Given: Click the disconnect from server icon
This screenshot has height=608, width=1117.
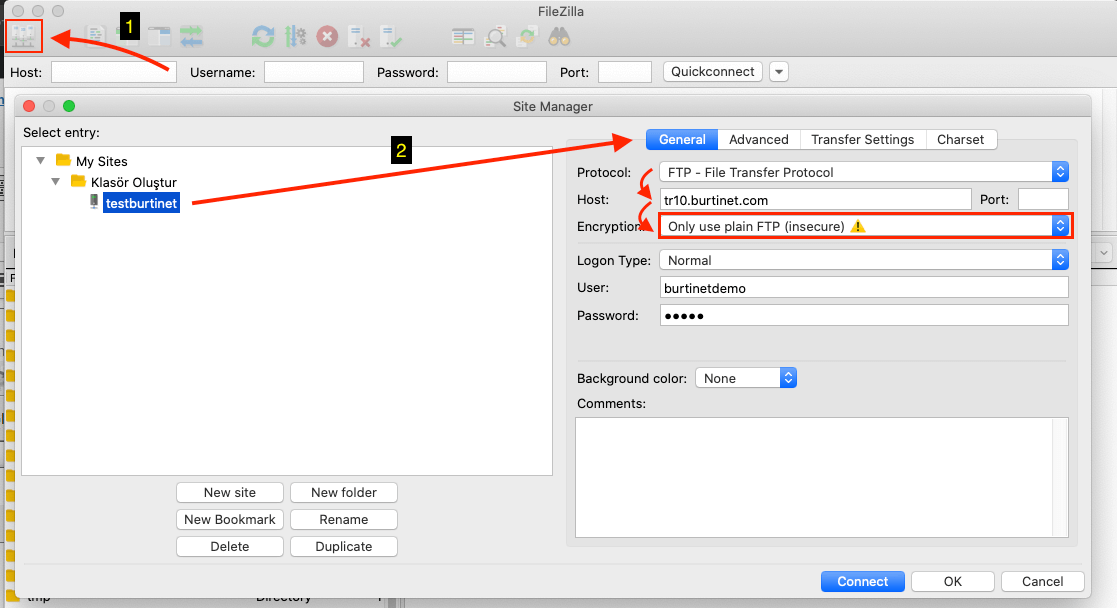Looking at the screenshot, I should (359, 37).
